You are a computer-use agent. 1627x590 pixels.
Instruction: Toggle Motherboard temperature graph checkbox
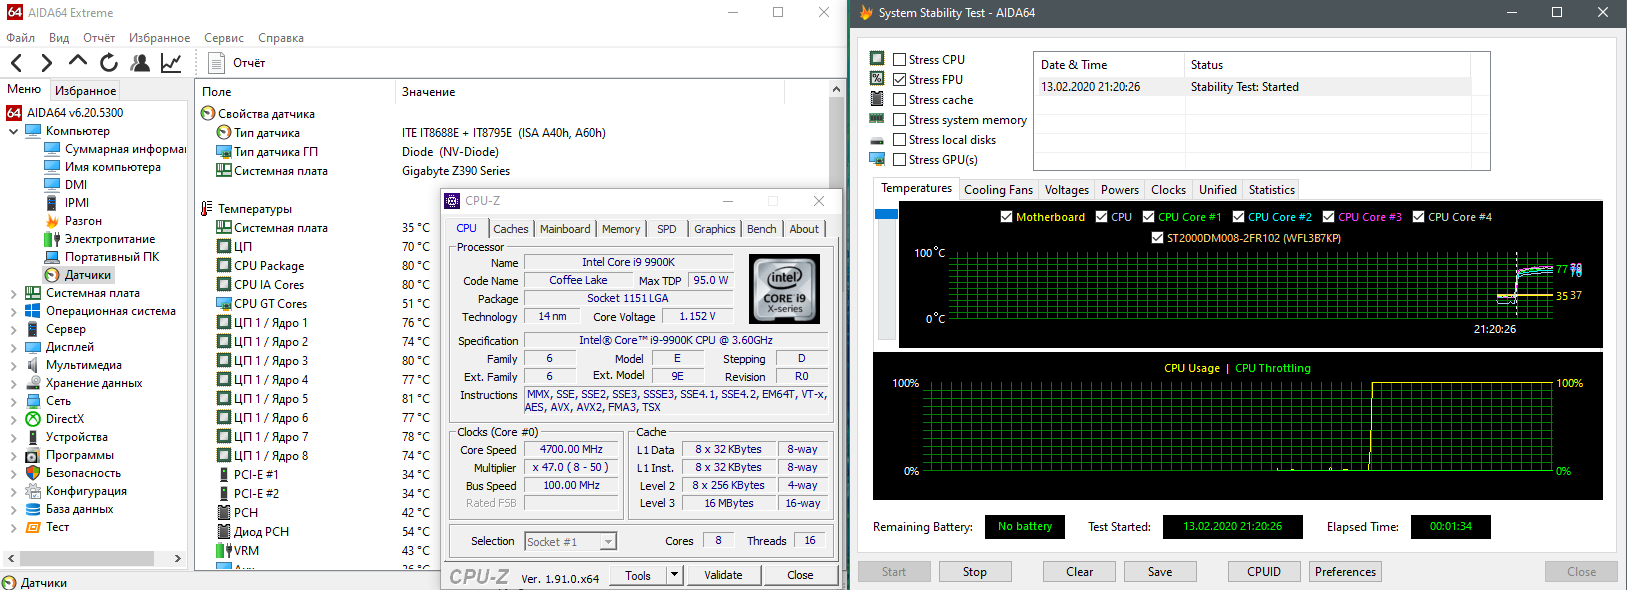(1006, 217)
